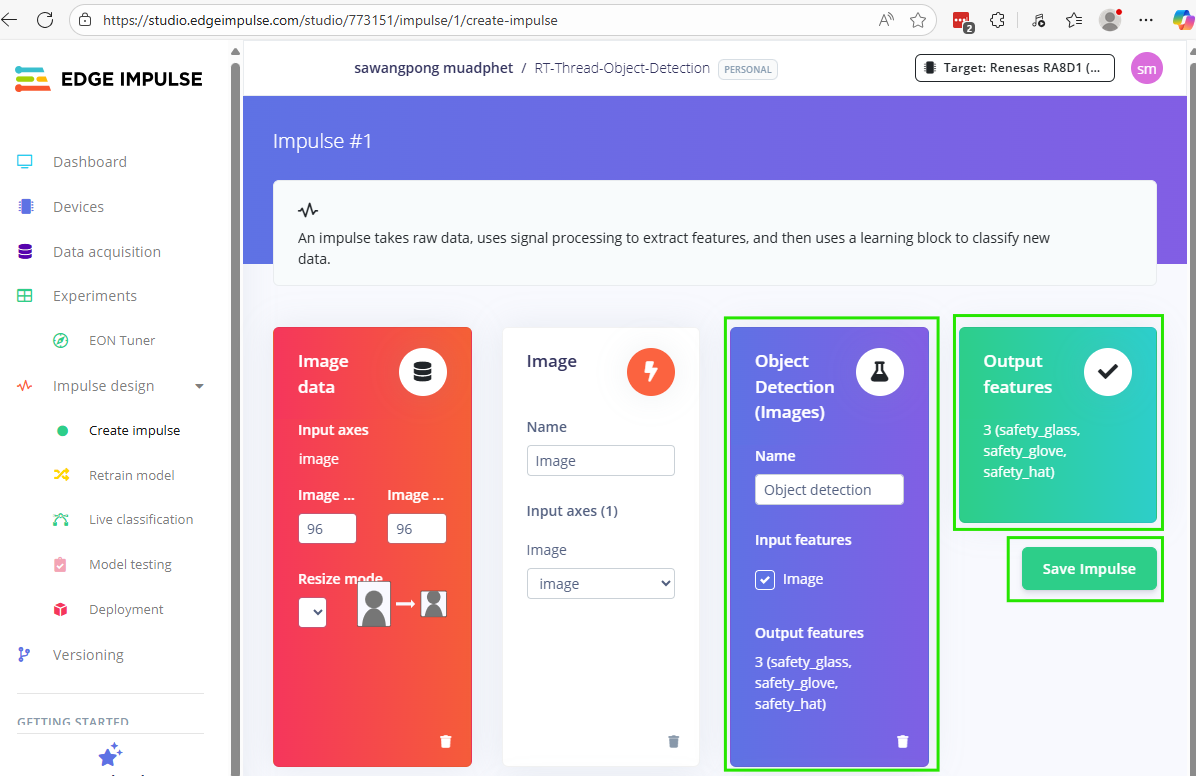
Task: Bookmark page with the star icon
Action: (x=917, y=20)
